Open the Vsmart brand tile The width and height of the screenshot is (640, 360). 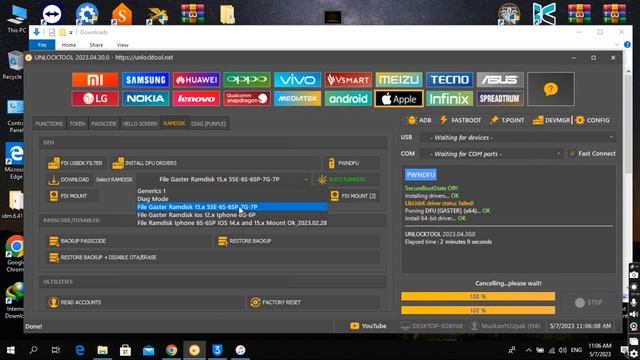point(348,80)
